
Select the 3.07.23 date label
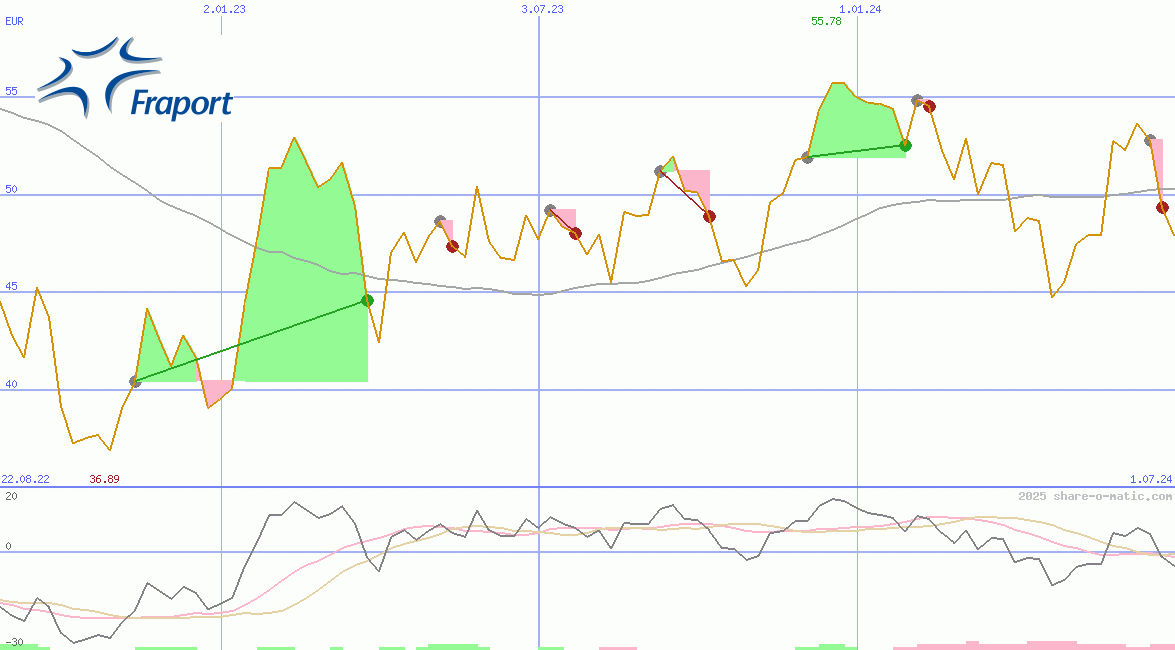coord(543,9)
